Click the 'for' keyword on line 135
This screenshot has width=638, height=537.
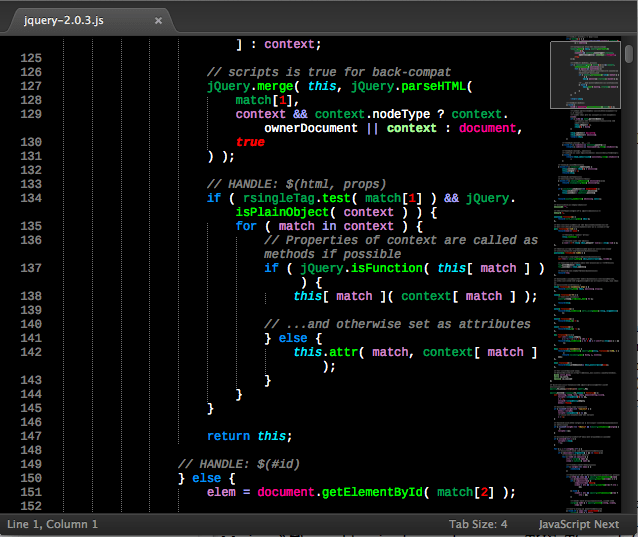[246, 226]
